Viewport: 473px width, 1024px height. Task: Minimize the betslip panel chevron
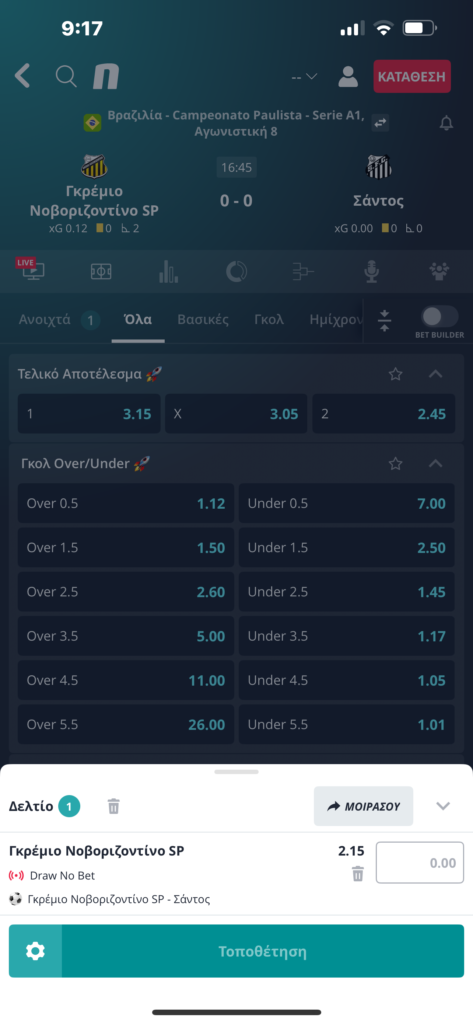tap(443, 806)
